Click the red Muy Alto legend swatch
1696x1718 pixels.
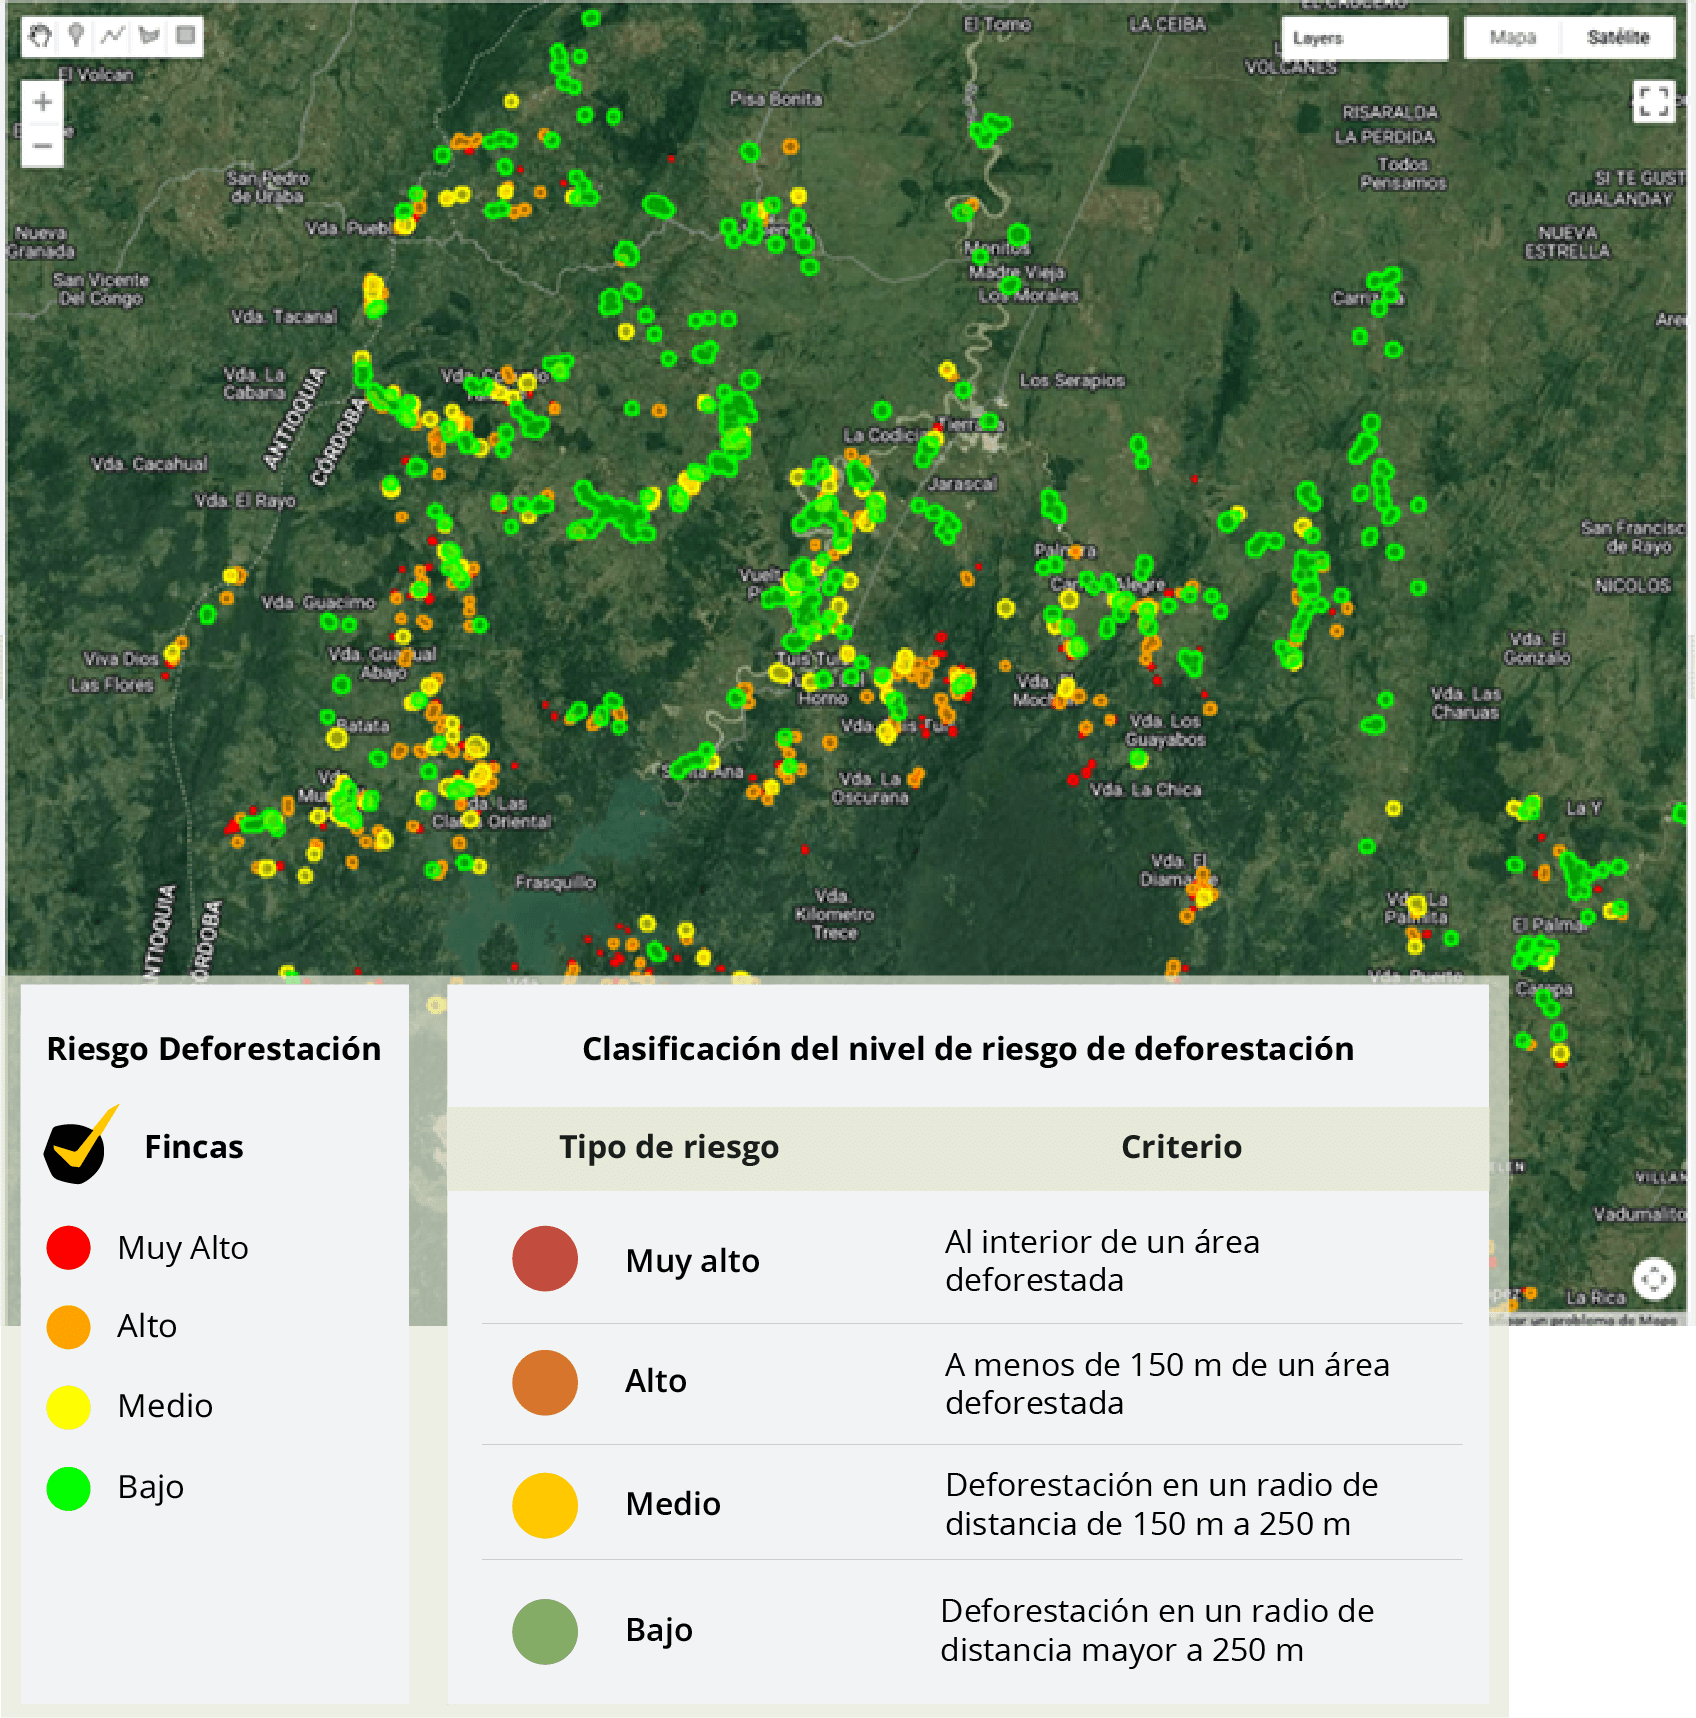[x=69, y=1248]
